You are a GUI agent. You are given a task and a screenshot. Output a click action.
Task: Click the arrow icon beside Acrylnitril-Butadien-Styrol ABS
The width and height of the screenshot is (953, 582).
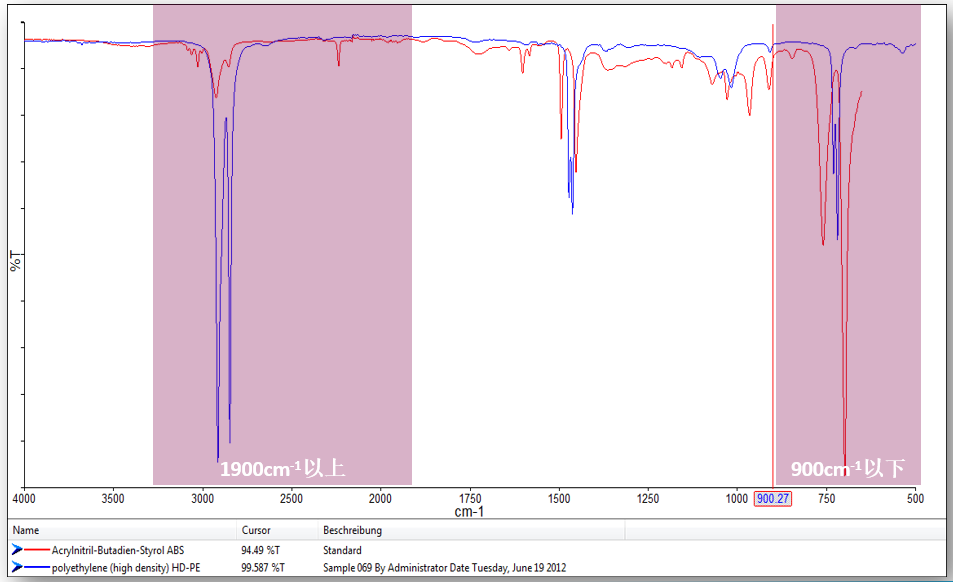(x=17, y=550)
